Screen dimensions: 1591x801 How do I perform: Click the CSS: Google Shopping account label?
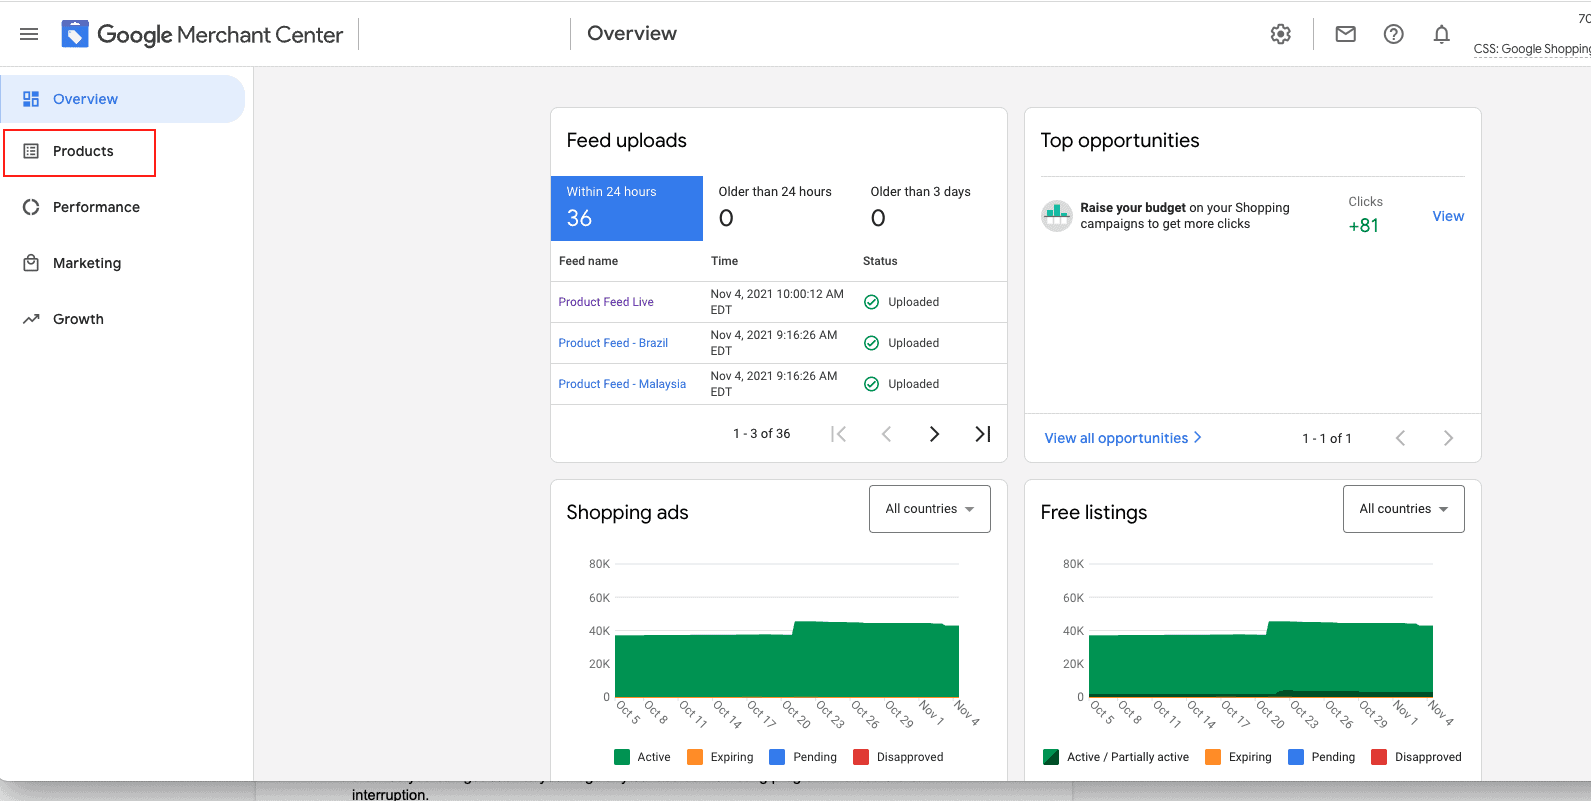(x=1532, y=49)
